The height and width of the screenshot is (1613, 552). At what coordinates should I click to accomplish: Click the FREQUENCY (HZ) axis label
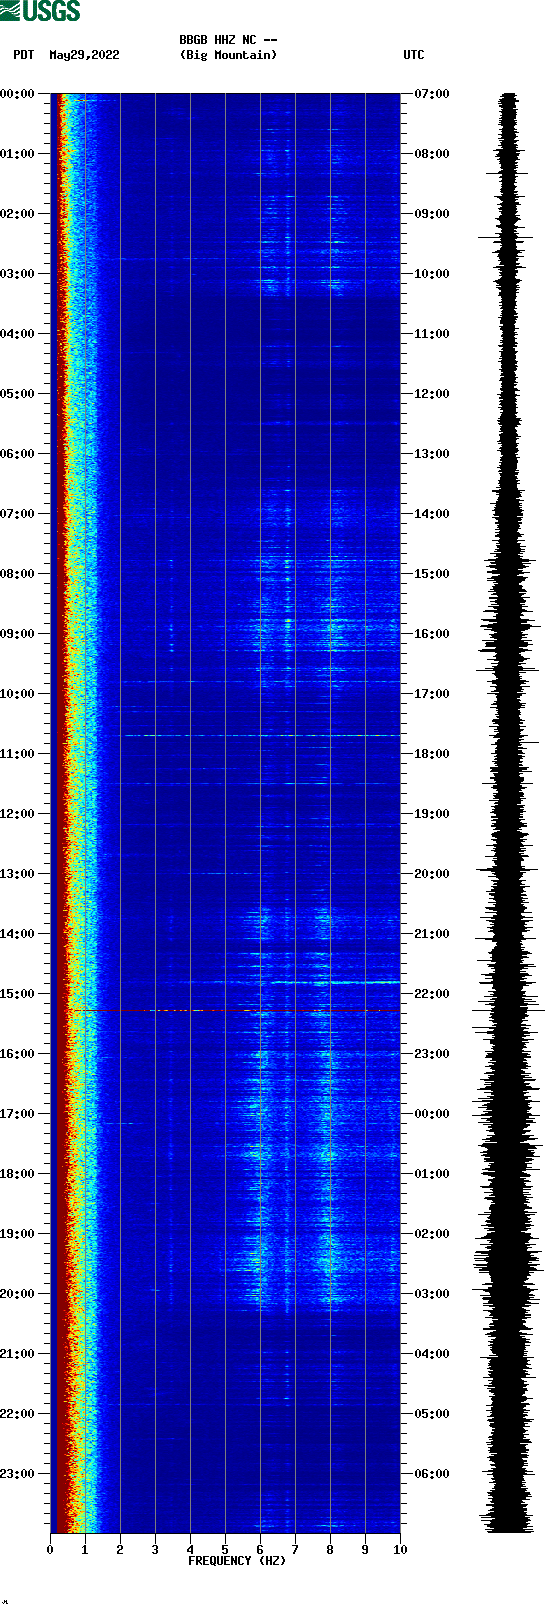pos(237,1561)
